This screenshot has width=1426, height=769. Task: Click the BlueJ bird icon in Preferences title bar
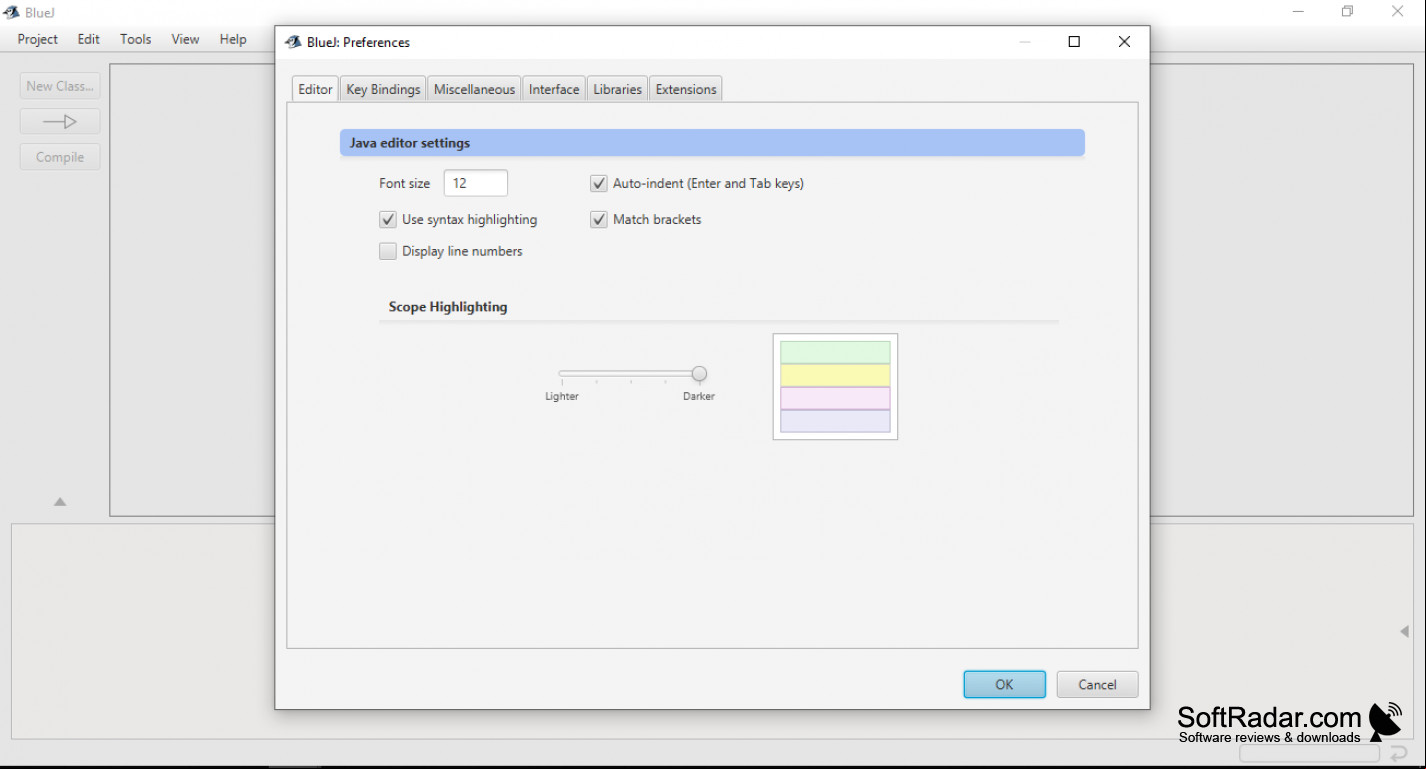(293, 42)
